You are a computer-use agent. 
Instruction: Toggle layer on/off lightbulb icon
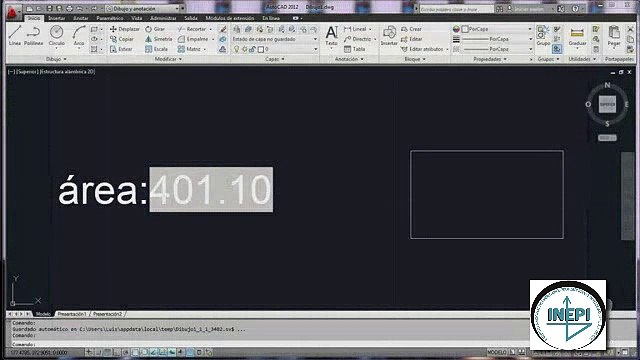coord(236,49)
